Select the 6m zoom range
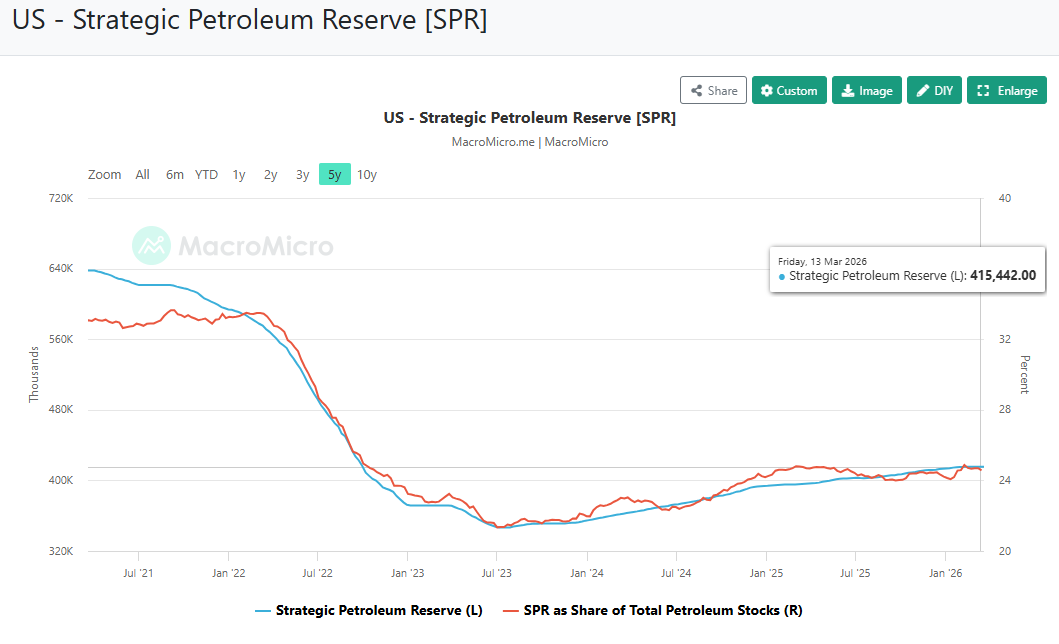The image size is (1059, 644). 175,175
